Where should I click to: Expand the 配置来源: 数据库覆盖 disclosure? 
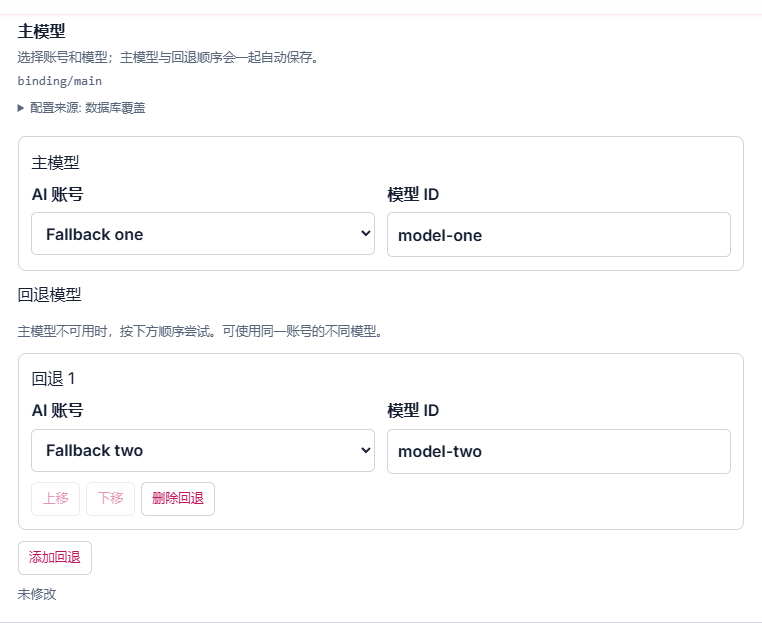pyautogui.click(x=82, y=108)
